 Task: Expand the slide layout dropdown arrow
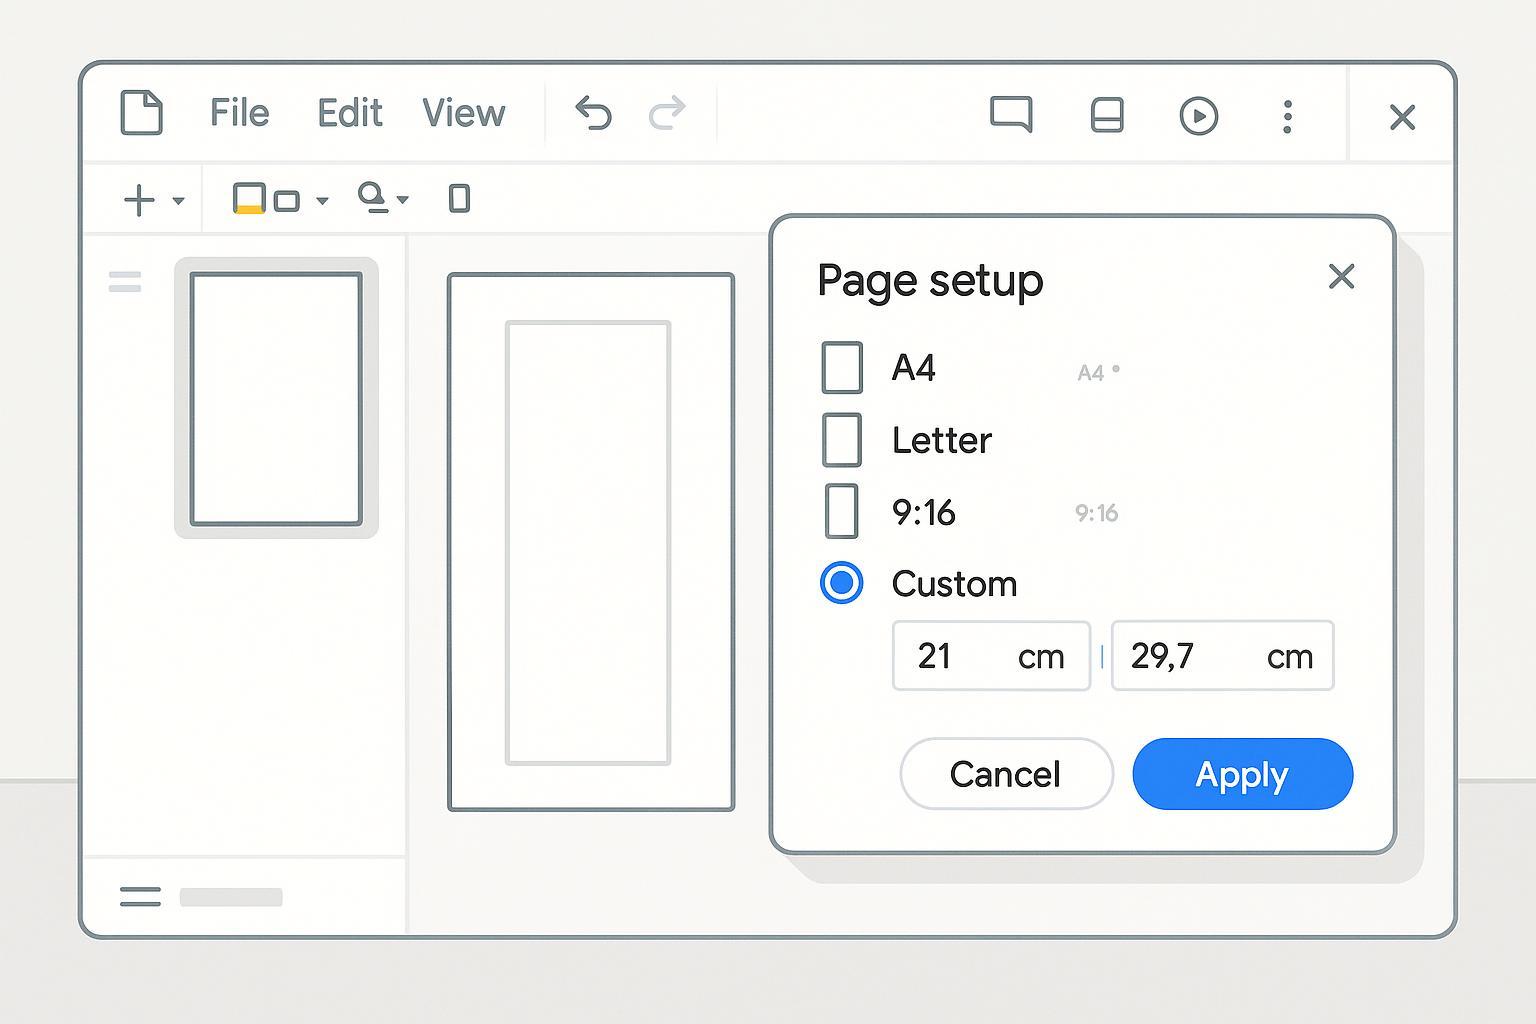point(322,201)
